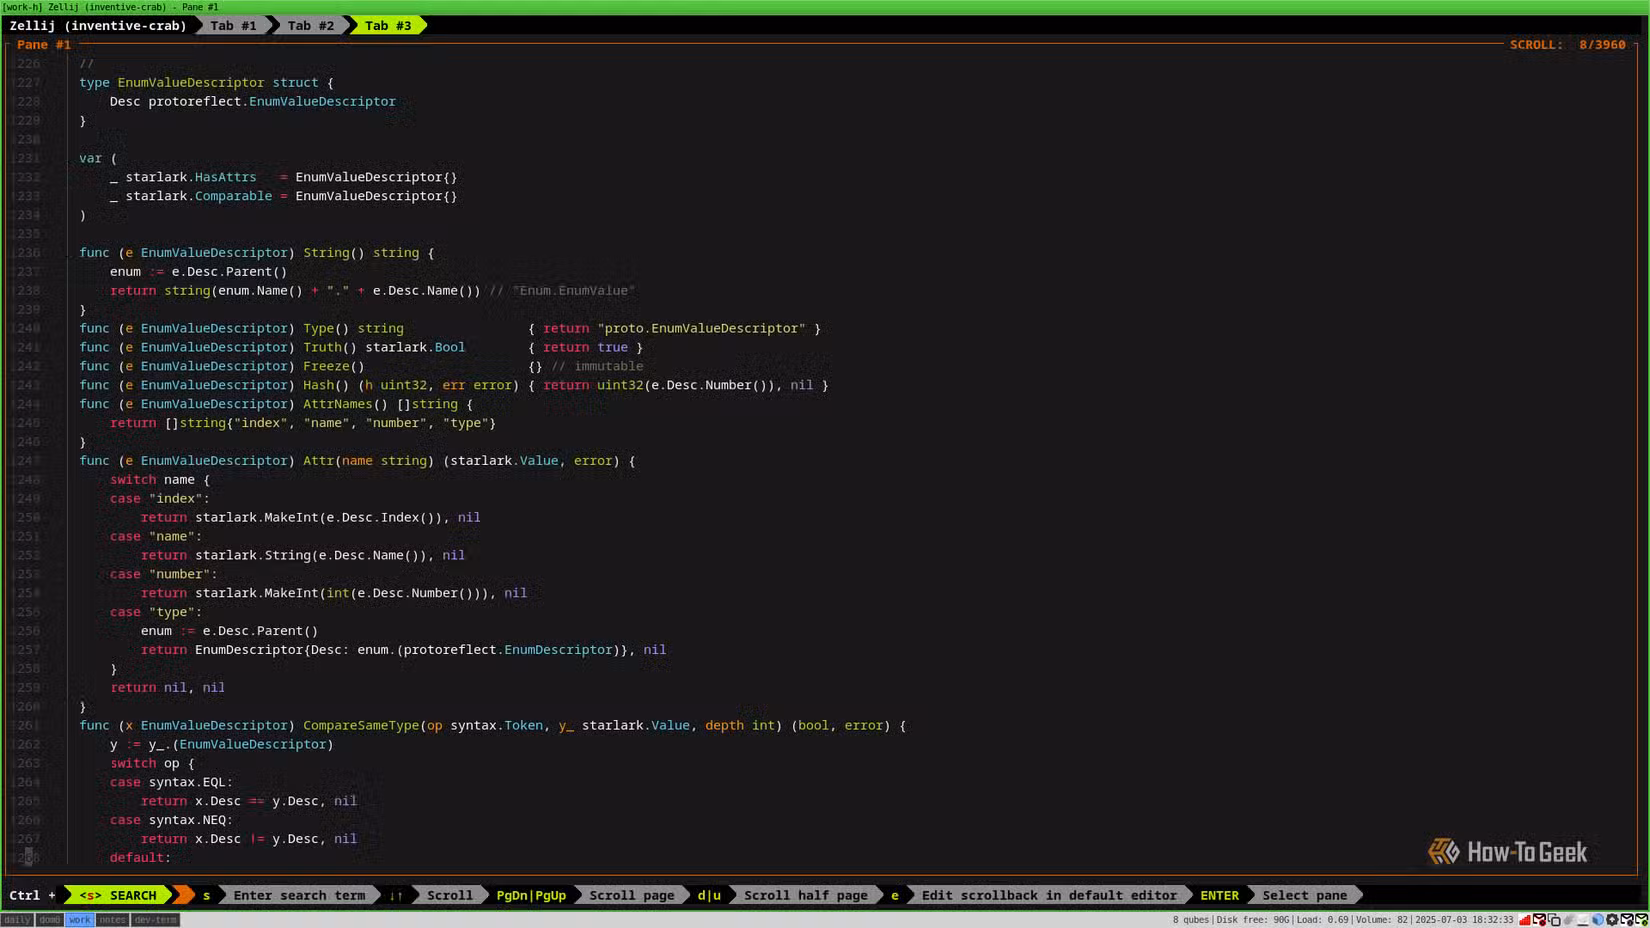
Task: Click the PgDn|PgUp key hint
Action: click(531, 896)
